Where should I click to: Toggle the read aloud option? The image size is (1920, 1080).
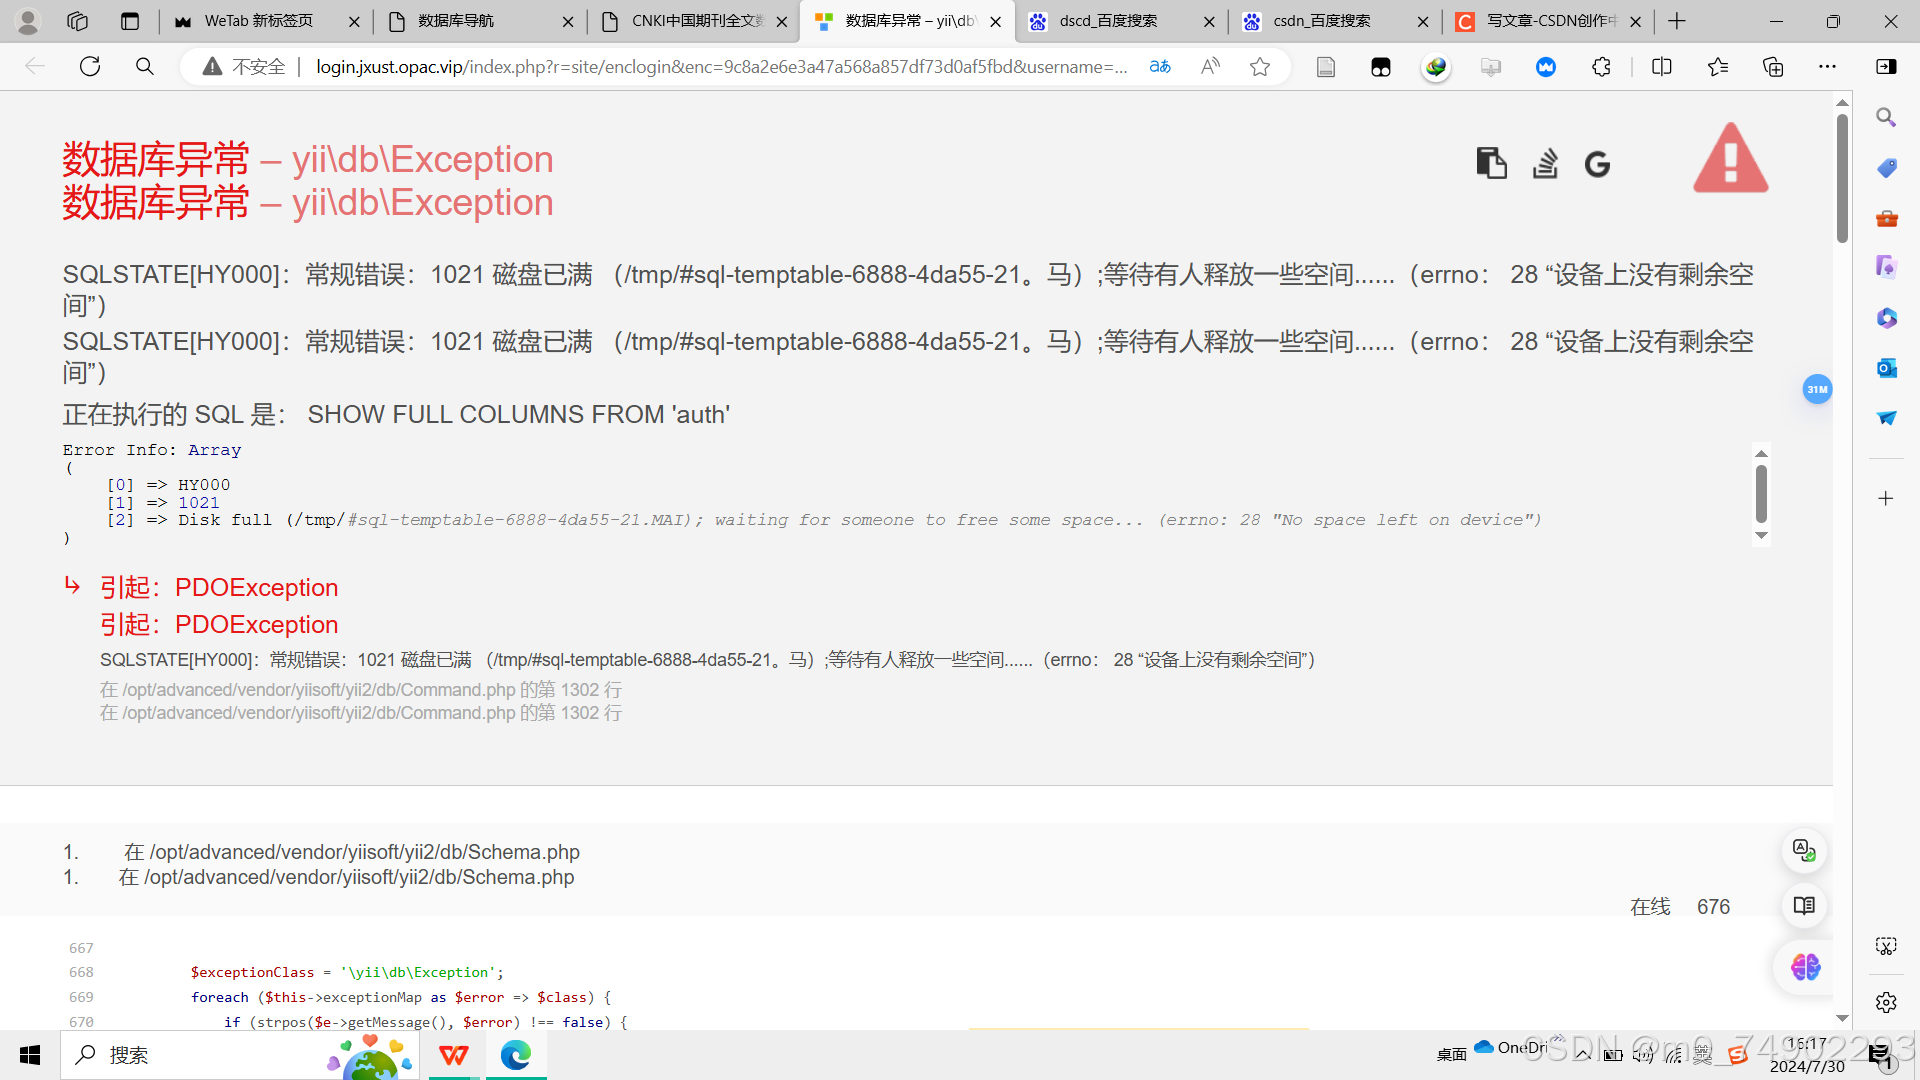click(1210, 67)
